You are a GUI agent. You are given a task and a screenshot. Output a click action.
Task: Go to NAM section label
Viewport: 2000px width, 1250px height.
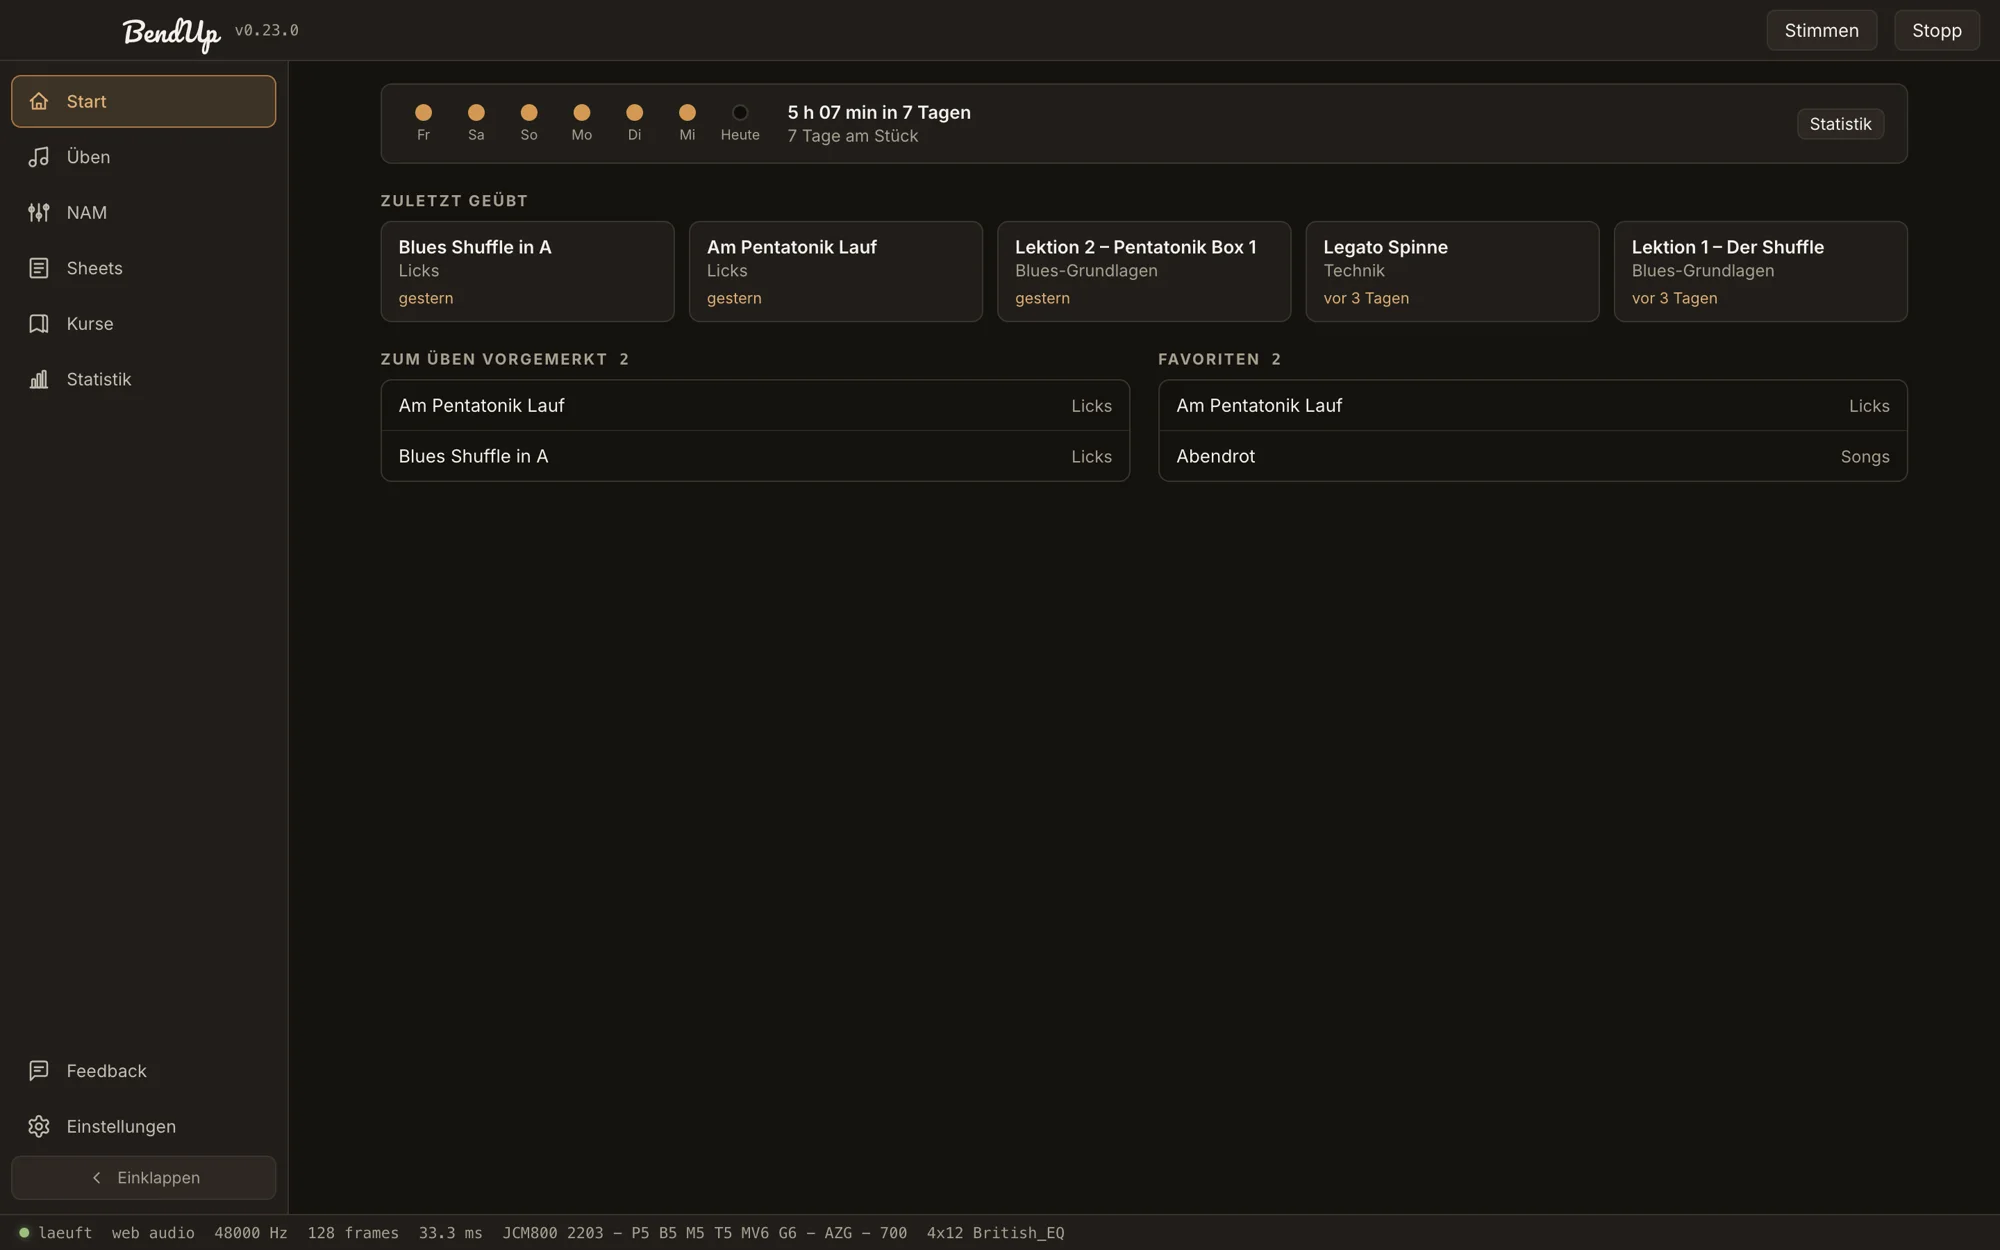tap(87, 212)
